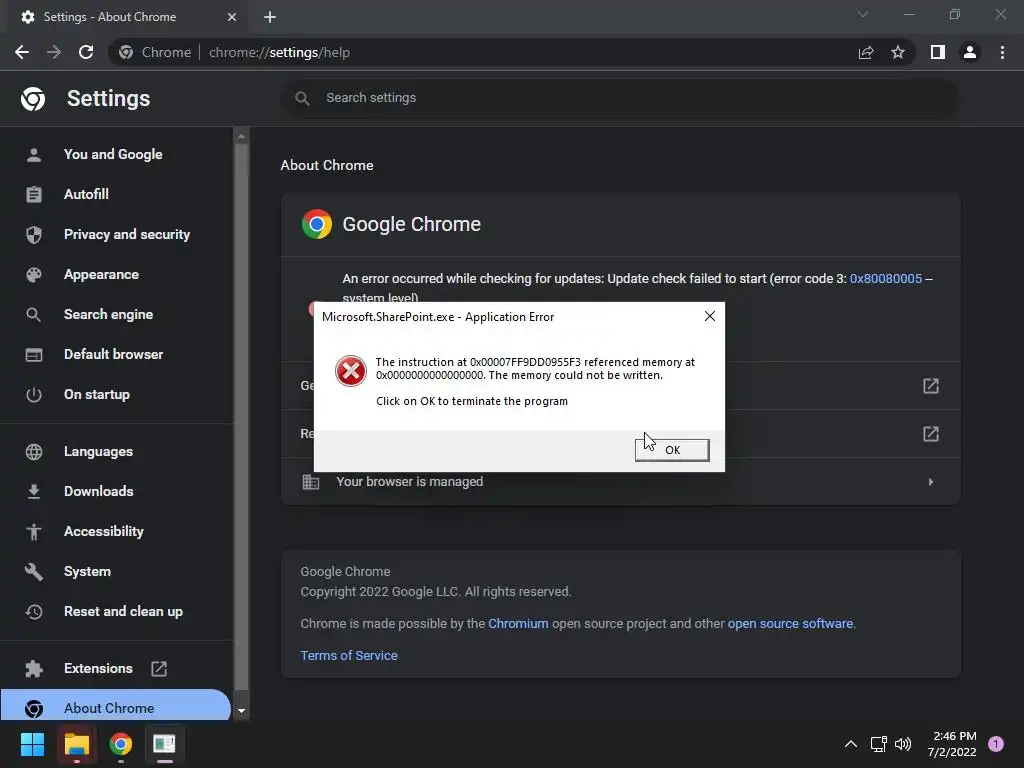This screenshot has height=768, width=1024.
Task: Click the forward navigation arrow
Action: pos(54,52)
